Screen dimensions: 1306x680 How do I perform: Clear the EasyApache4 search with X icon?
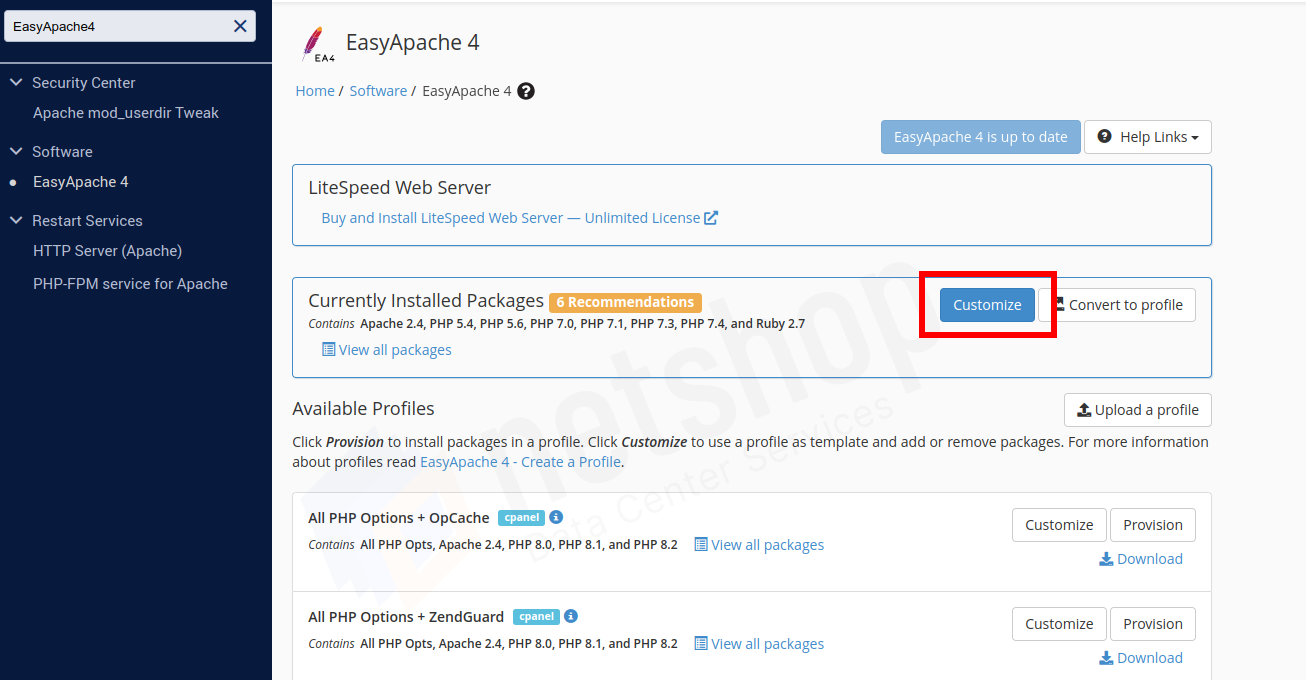(240, 27)
